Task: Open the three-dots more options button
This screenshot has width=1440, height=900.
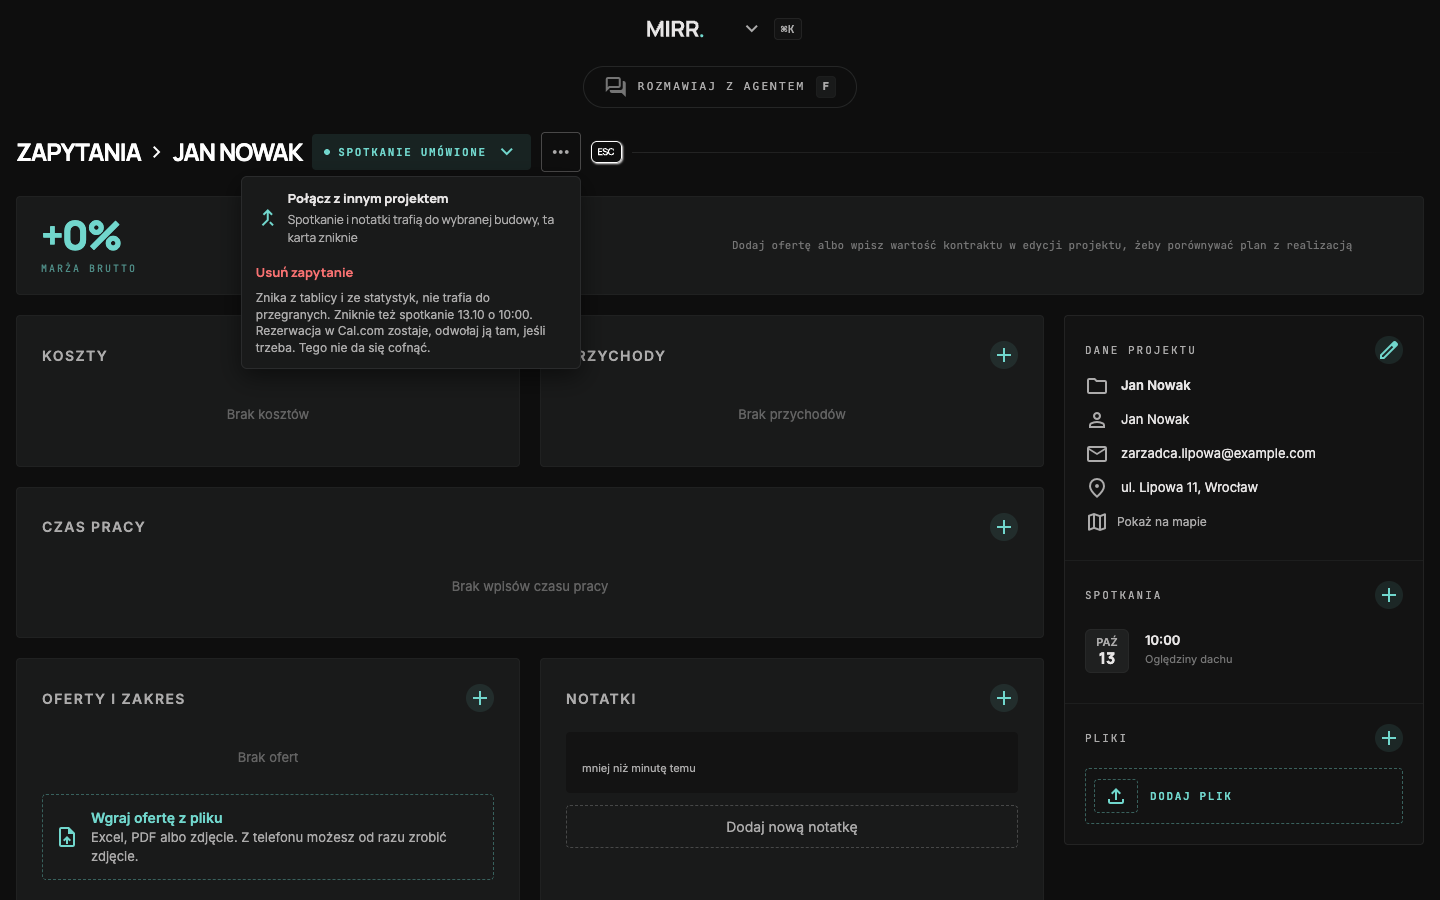Action: coord(560,152)
